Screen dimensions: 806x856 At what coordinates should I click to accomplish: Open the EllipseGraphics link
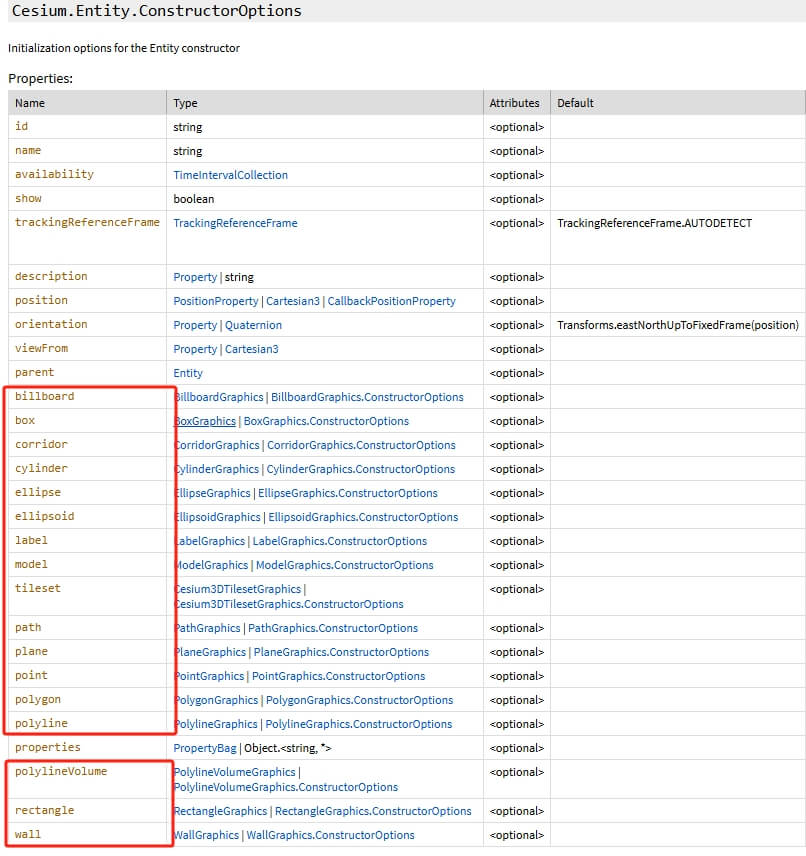[212, 494]
